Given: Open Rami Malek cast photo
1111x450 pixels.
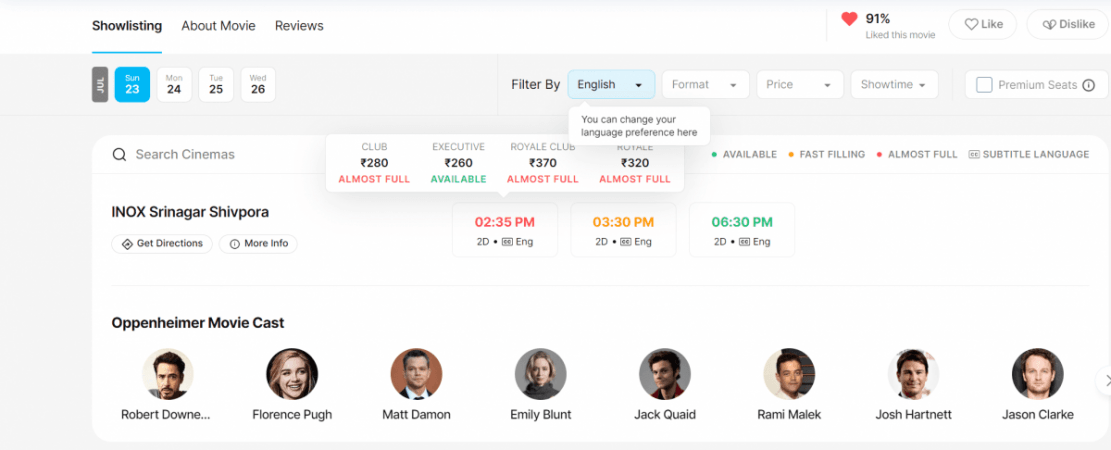Looking at the screenshot, I should pyautogui.click(x=789, y=373).
